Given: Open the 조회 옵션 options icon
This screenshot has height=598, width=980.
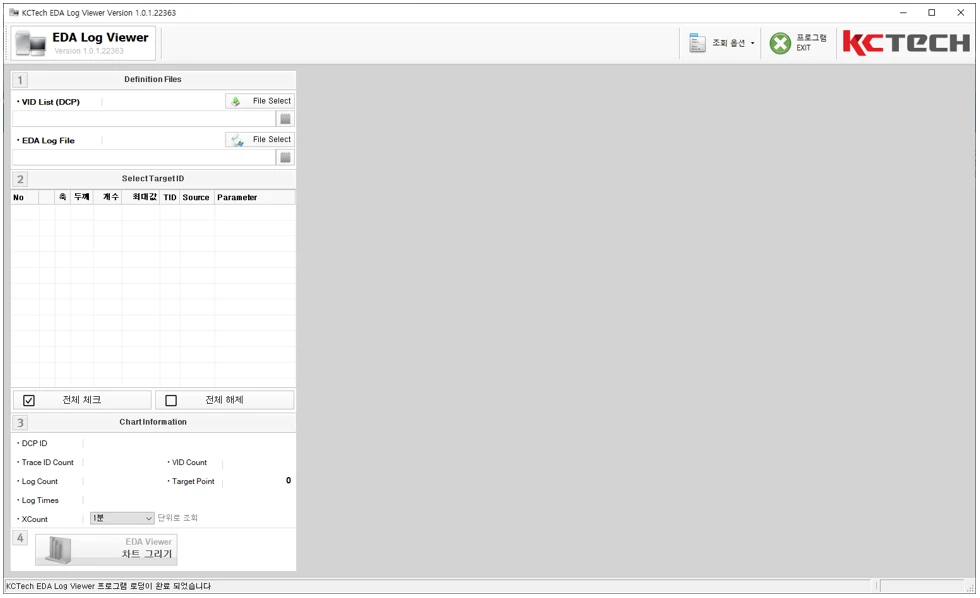Looking at the screenshot, I should coord(697,43).
